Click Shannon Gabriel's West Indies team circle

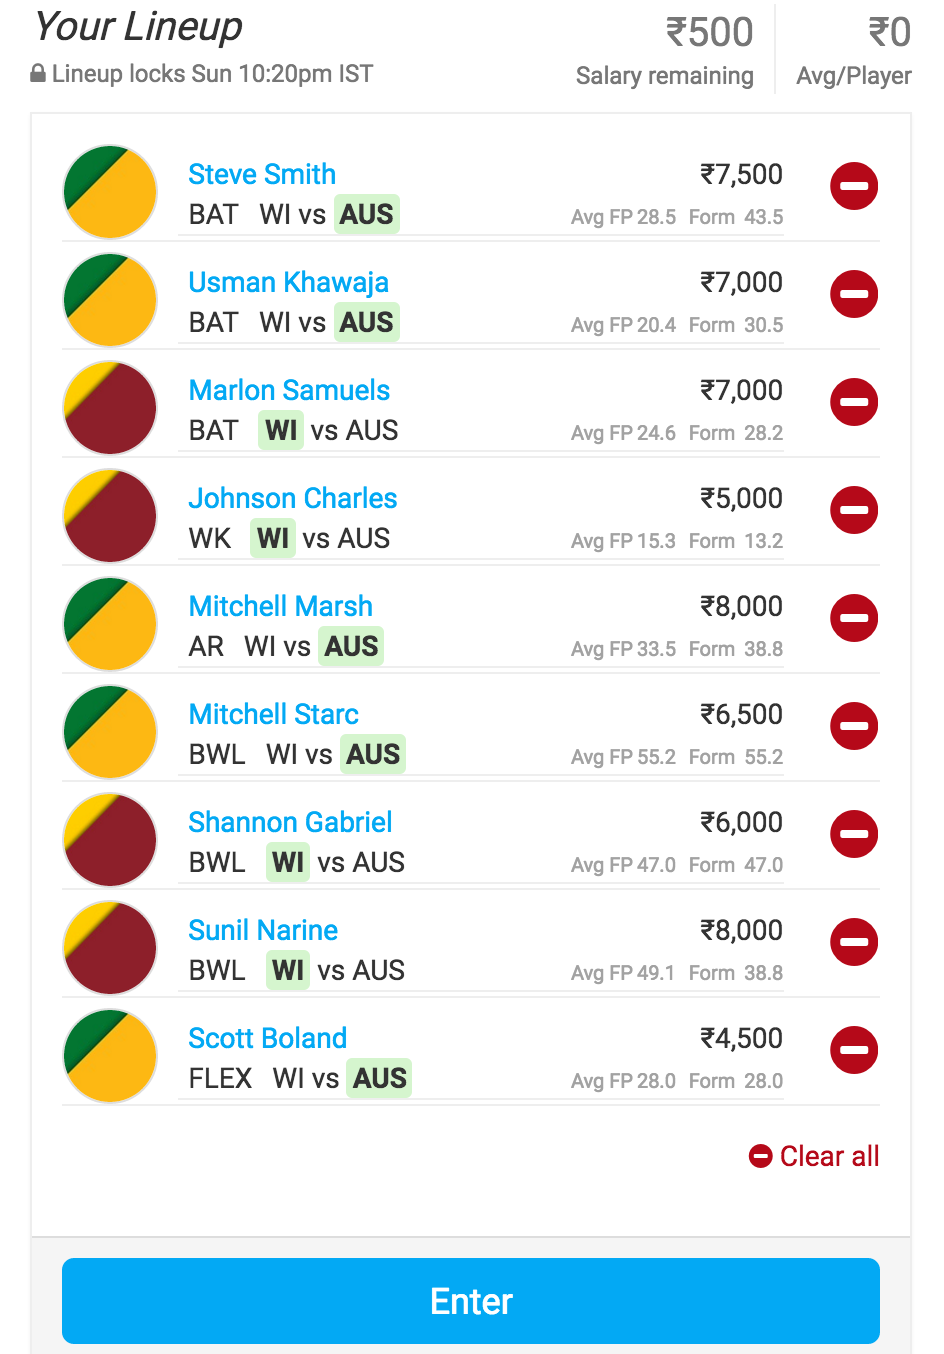(110, 840)
